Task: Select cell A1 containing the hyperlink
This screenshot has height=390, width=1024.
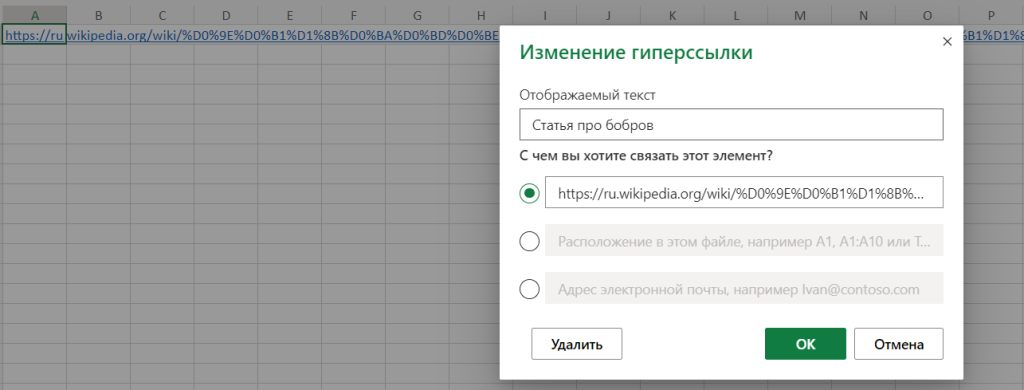Action: point(34,35)
